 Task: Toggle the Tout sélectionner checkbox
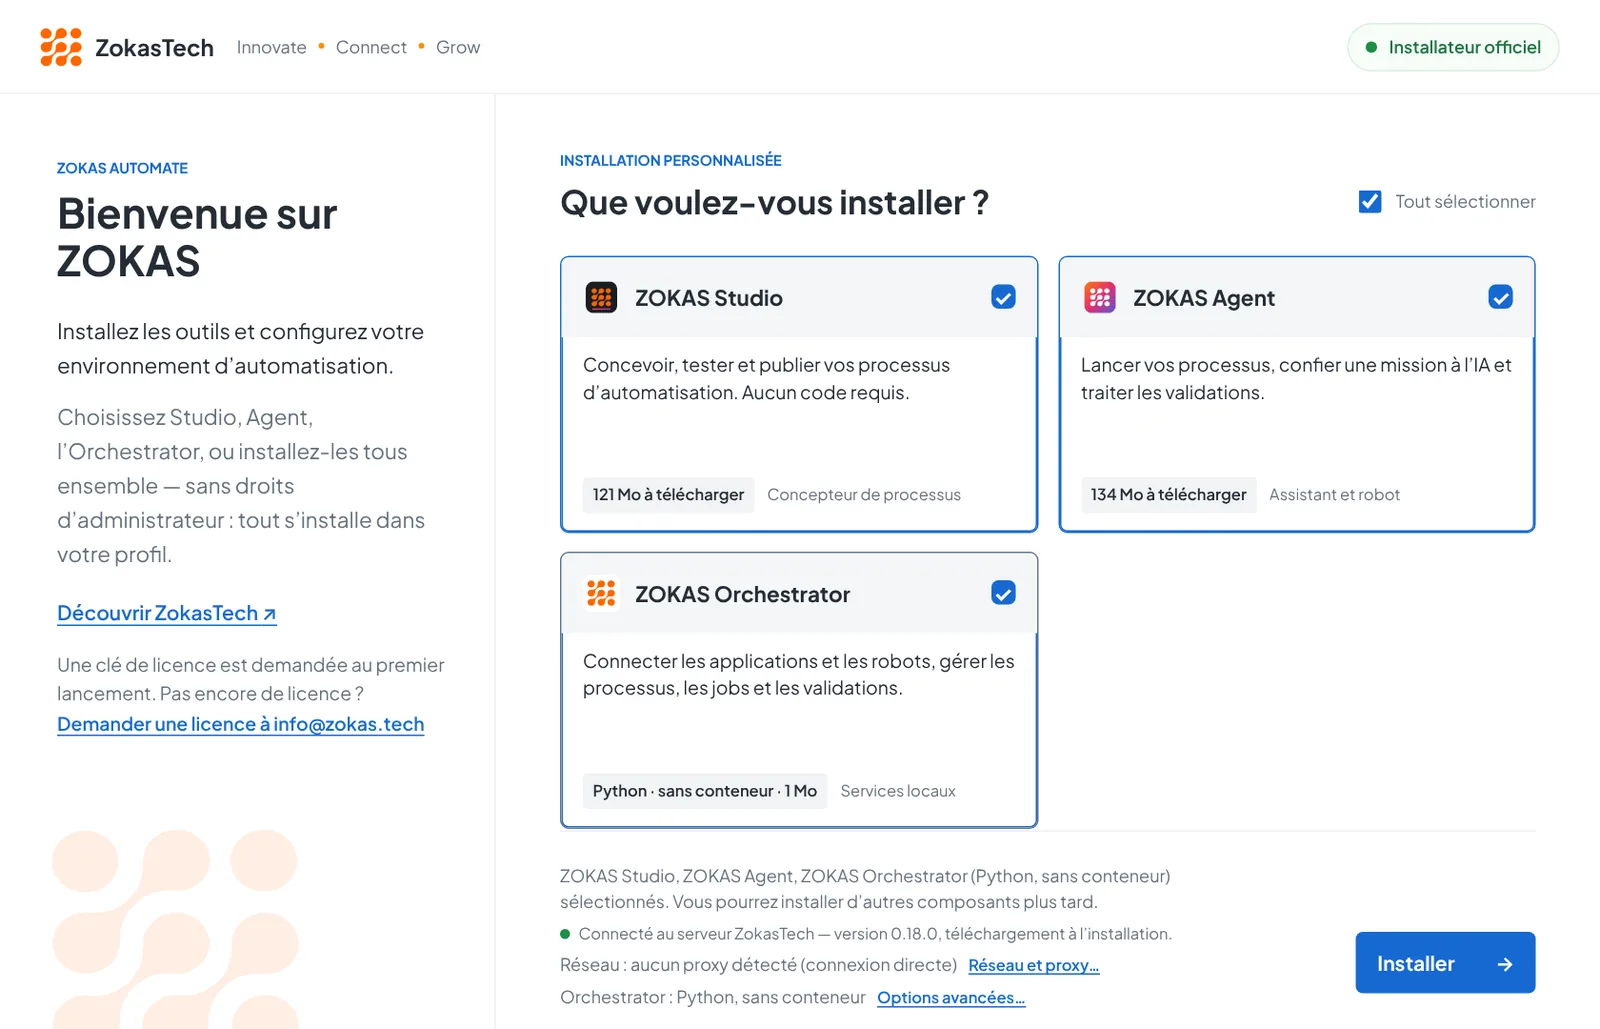1370,202
